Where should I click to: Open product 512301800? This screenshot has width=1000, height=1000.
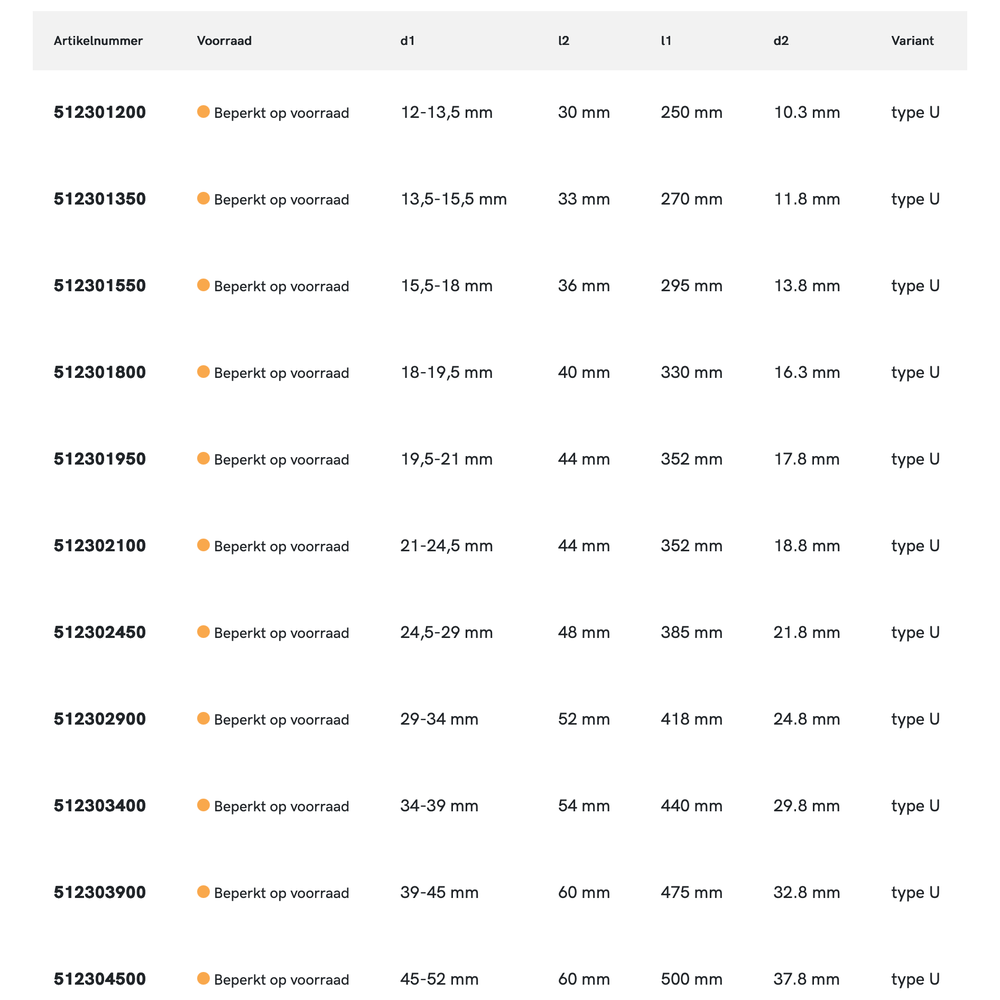100,373
